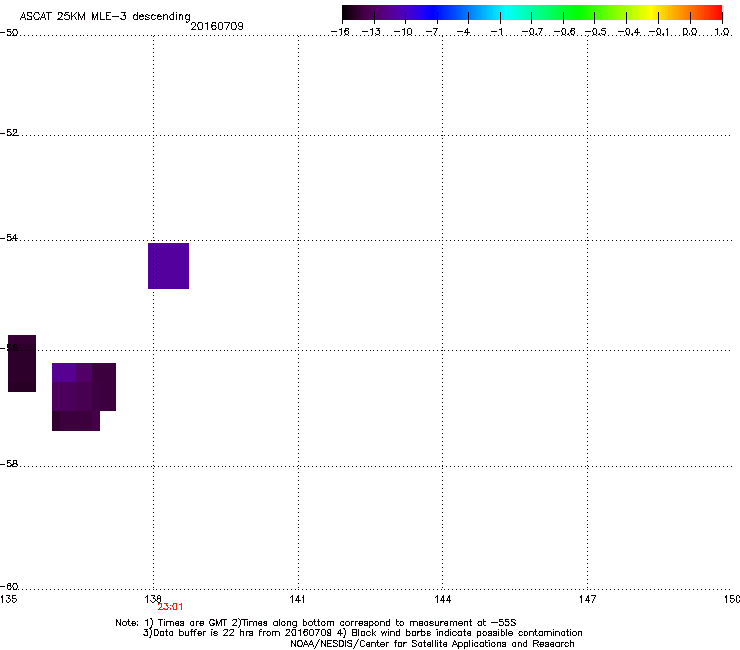Image resolution: width=740 pixels, height=650 pixels.
Task: Click the -52 latitude axis label
Action: 9,133
